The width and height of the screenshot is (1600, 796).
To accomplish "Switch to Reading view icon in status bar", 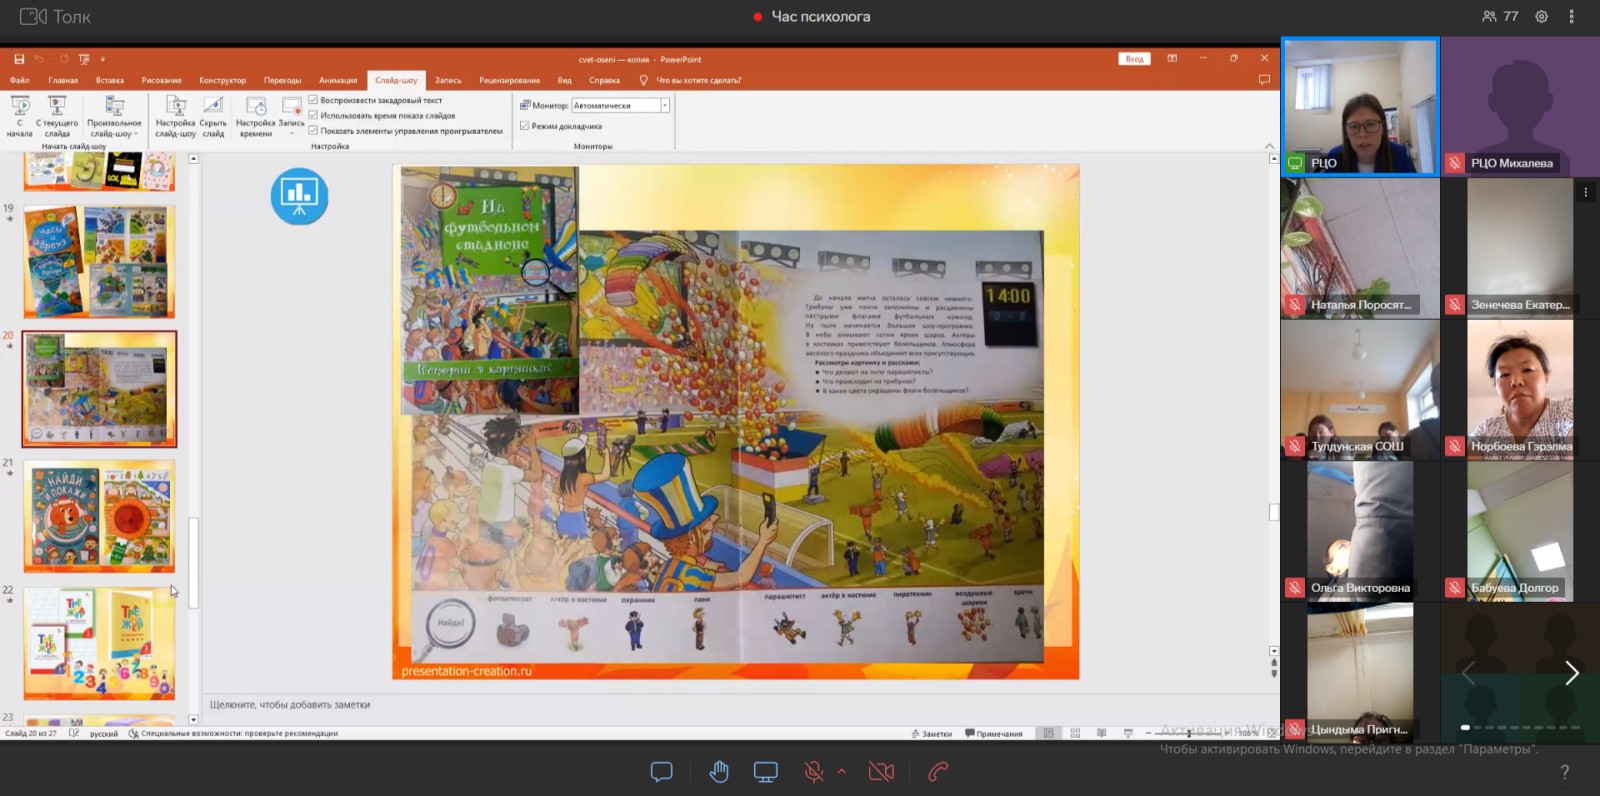I will pyautogui.click(x=1101, y=733).
